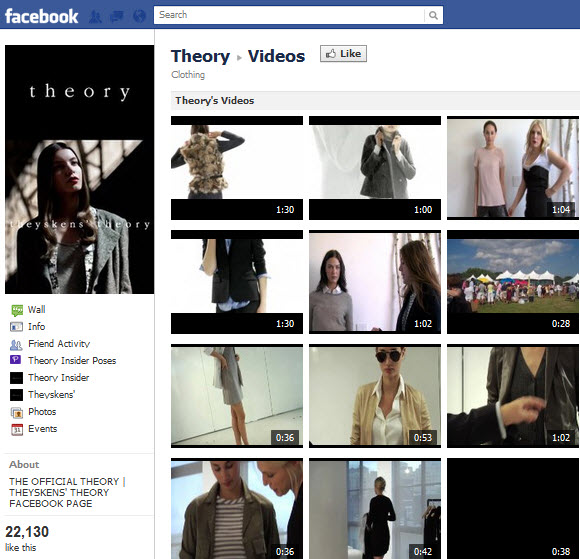580x559 pixels.
Task: Play the outdoor tents video 0:28
Action: [513, 282]
